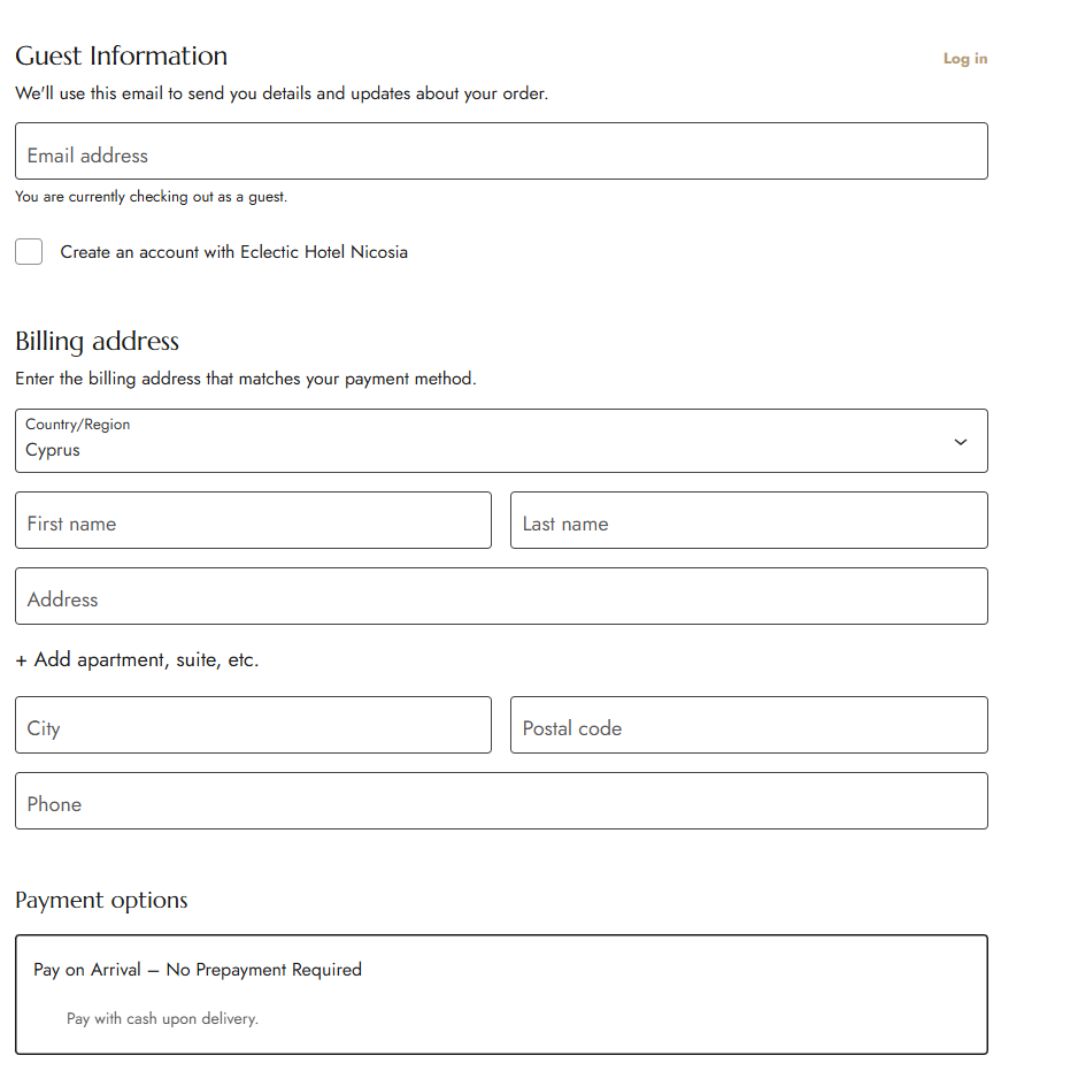Click the Guest Information heading

121,55
